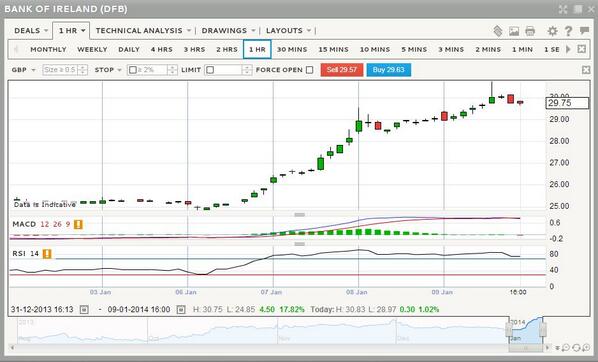598x362 pixels.
Task: Click the MACD warning icon
Action: click(78, 224)
